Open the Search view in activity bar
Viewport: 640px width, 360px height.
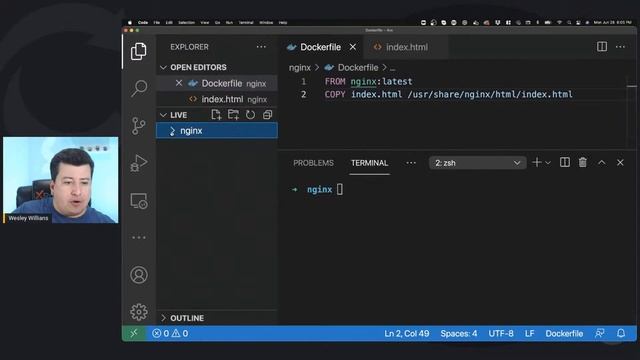(x=139, y=88)
